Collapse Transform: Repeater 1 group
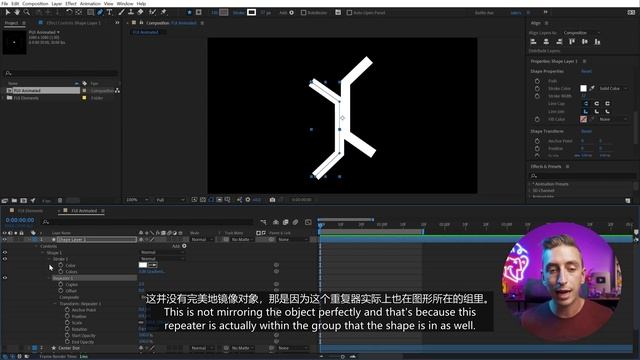This screenshot has height=360, width=640. [x=56, y=304]
